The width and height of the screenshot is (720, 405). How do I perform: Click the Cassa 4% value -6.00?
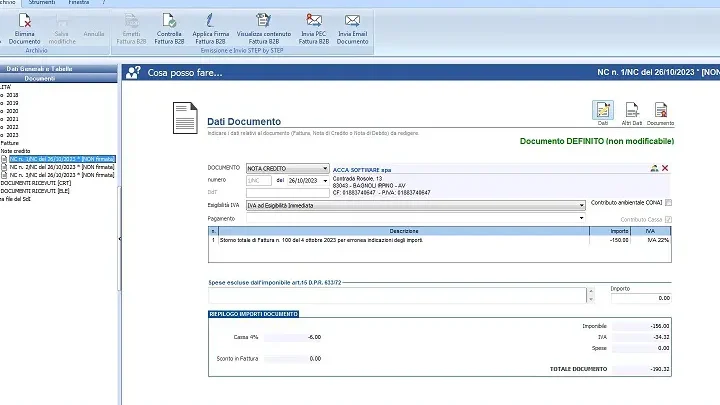coord(292,337)
